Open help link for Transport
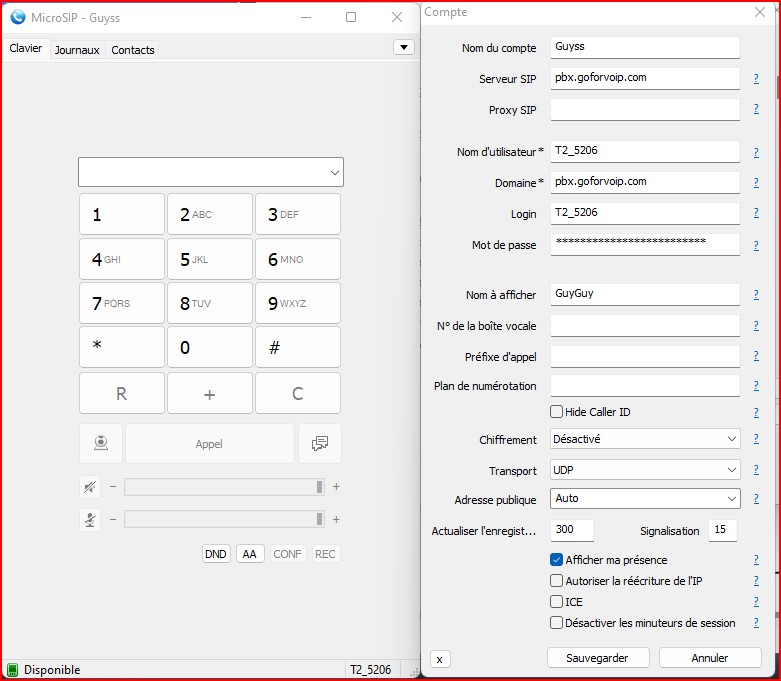781x681 pixels. (756, 470)
